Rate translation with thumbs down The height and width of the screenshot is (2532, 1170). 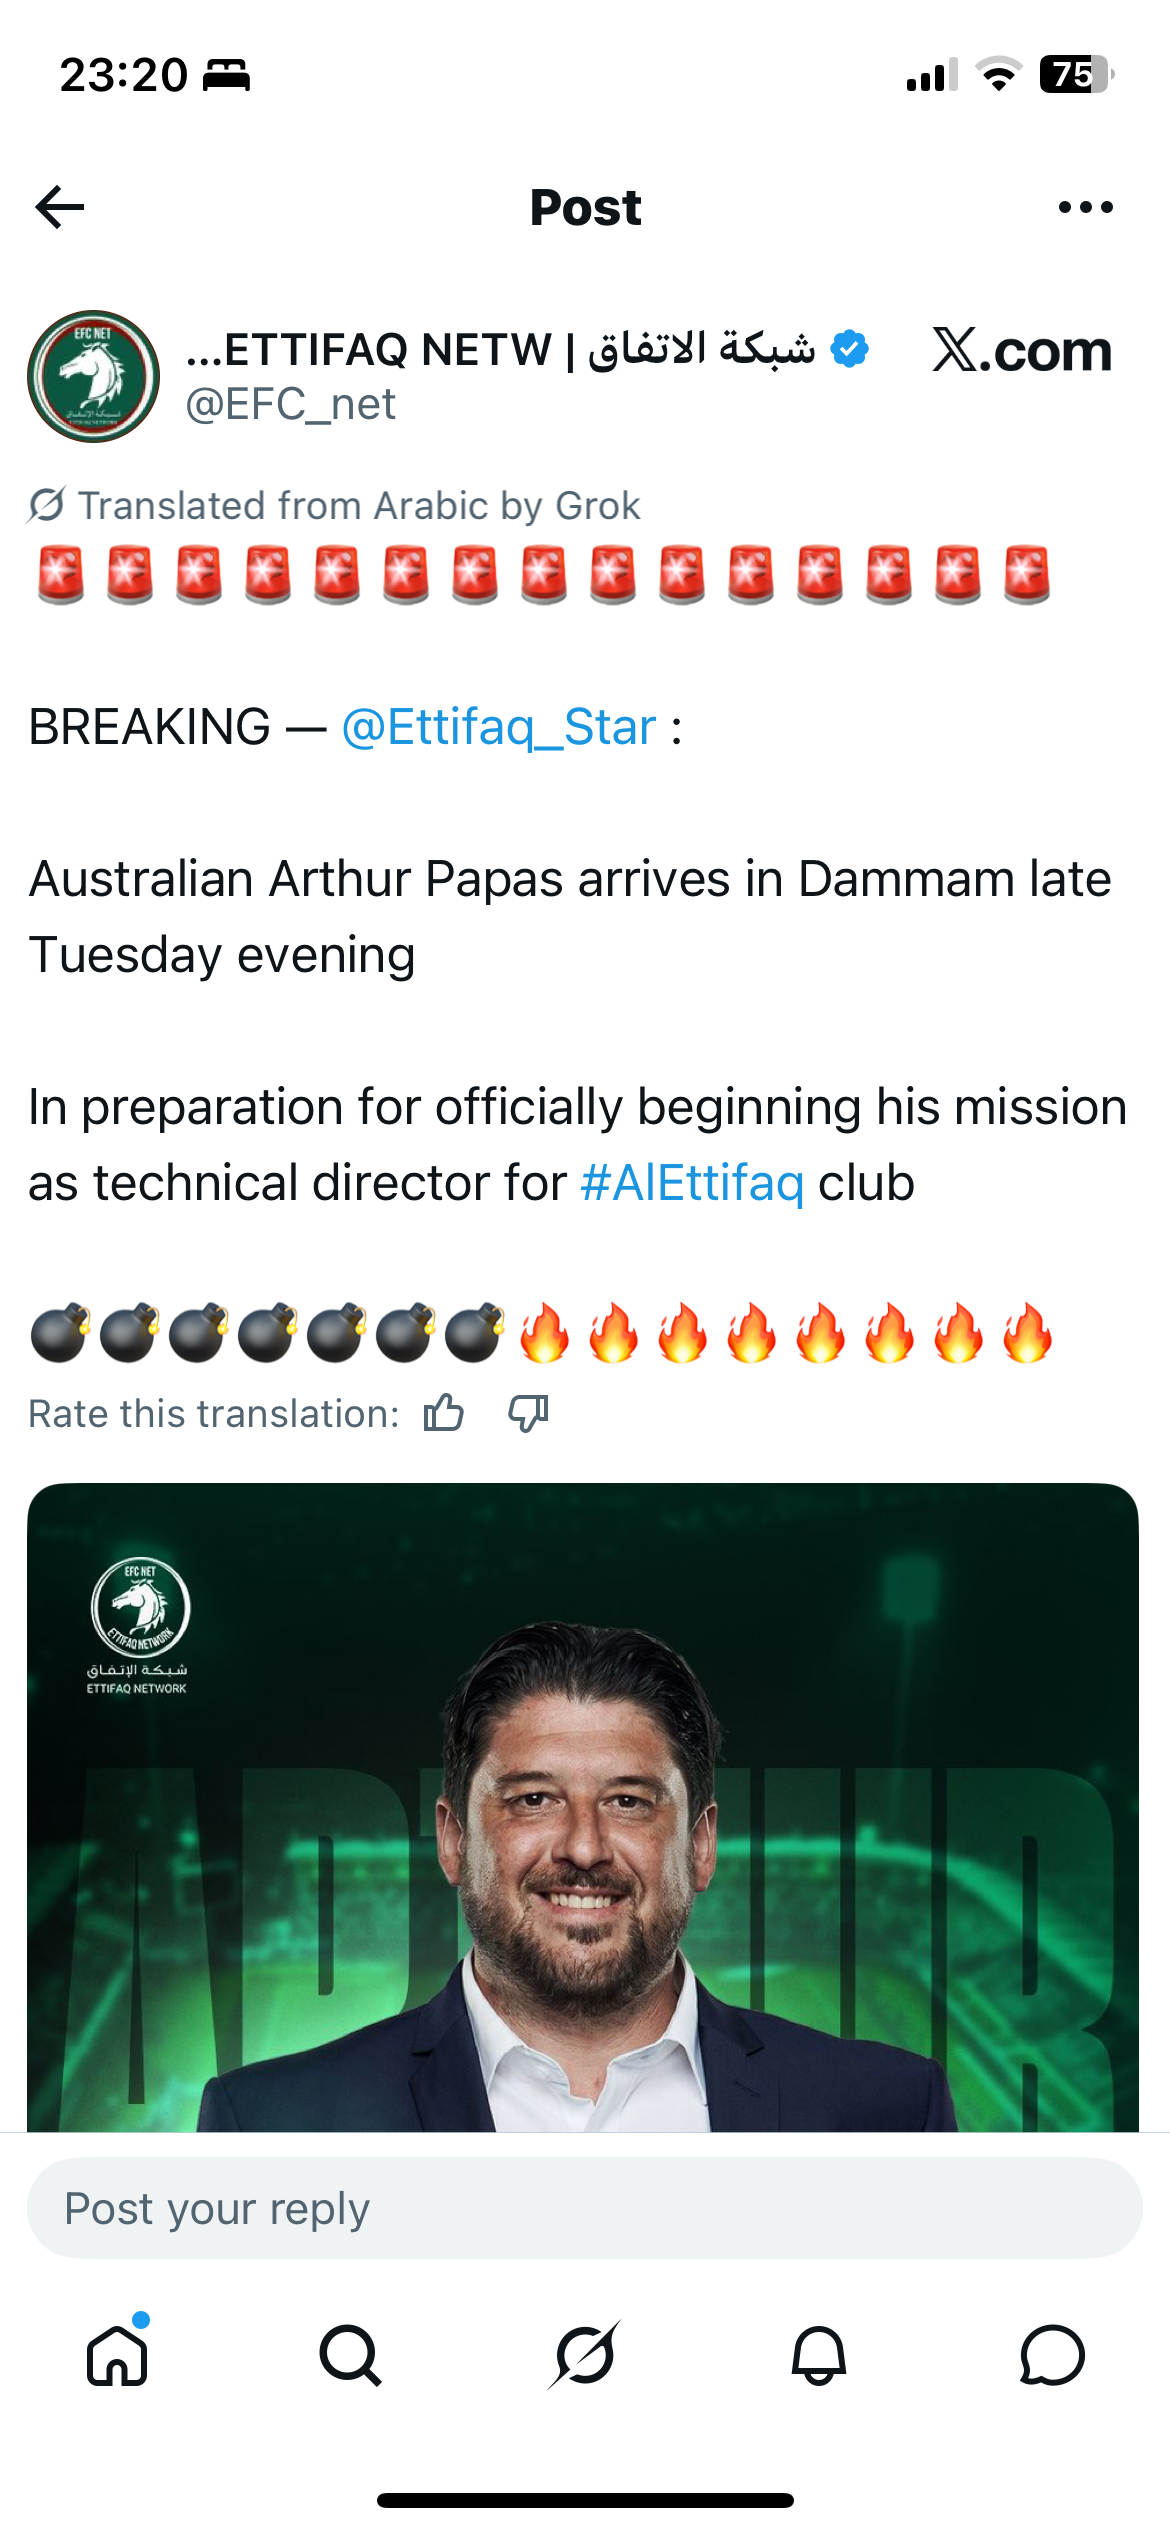(528, 1414)
